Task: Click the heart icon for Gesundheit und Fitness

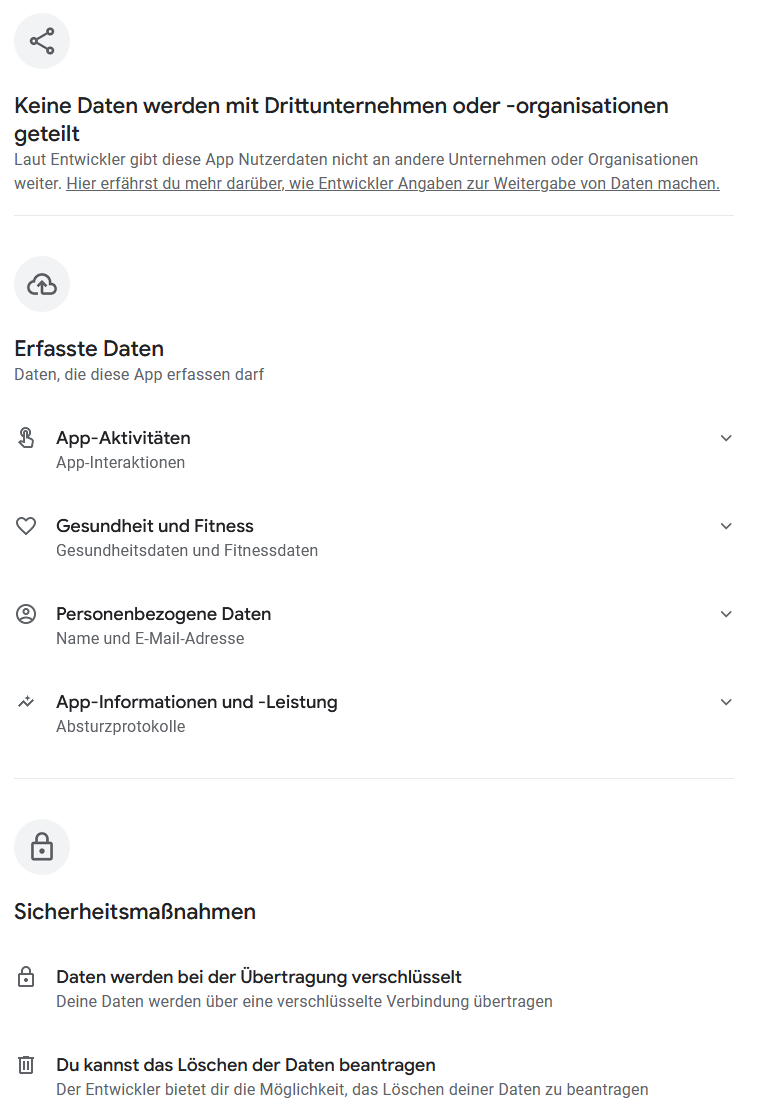Action: 25,525
